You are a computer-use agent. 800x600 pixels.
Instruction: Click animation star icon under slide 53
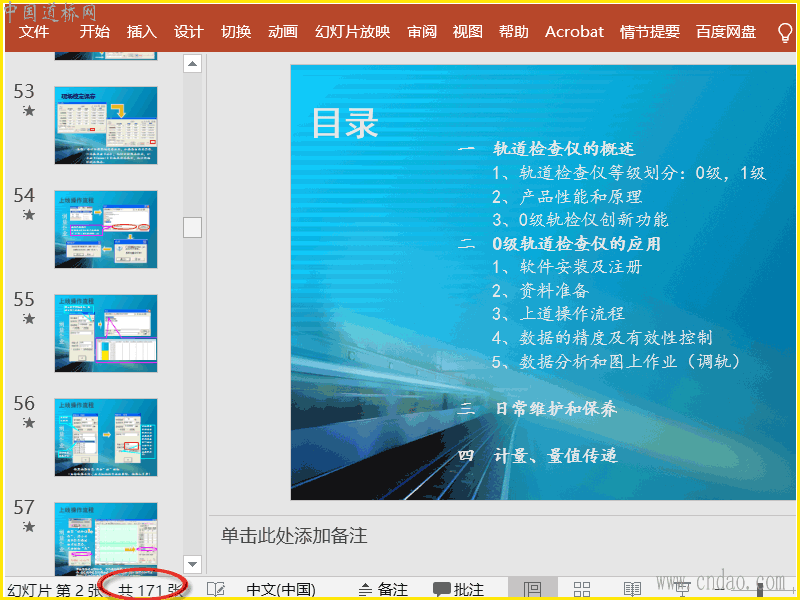29,110
